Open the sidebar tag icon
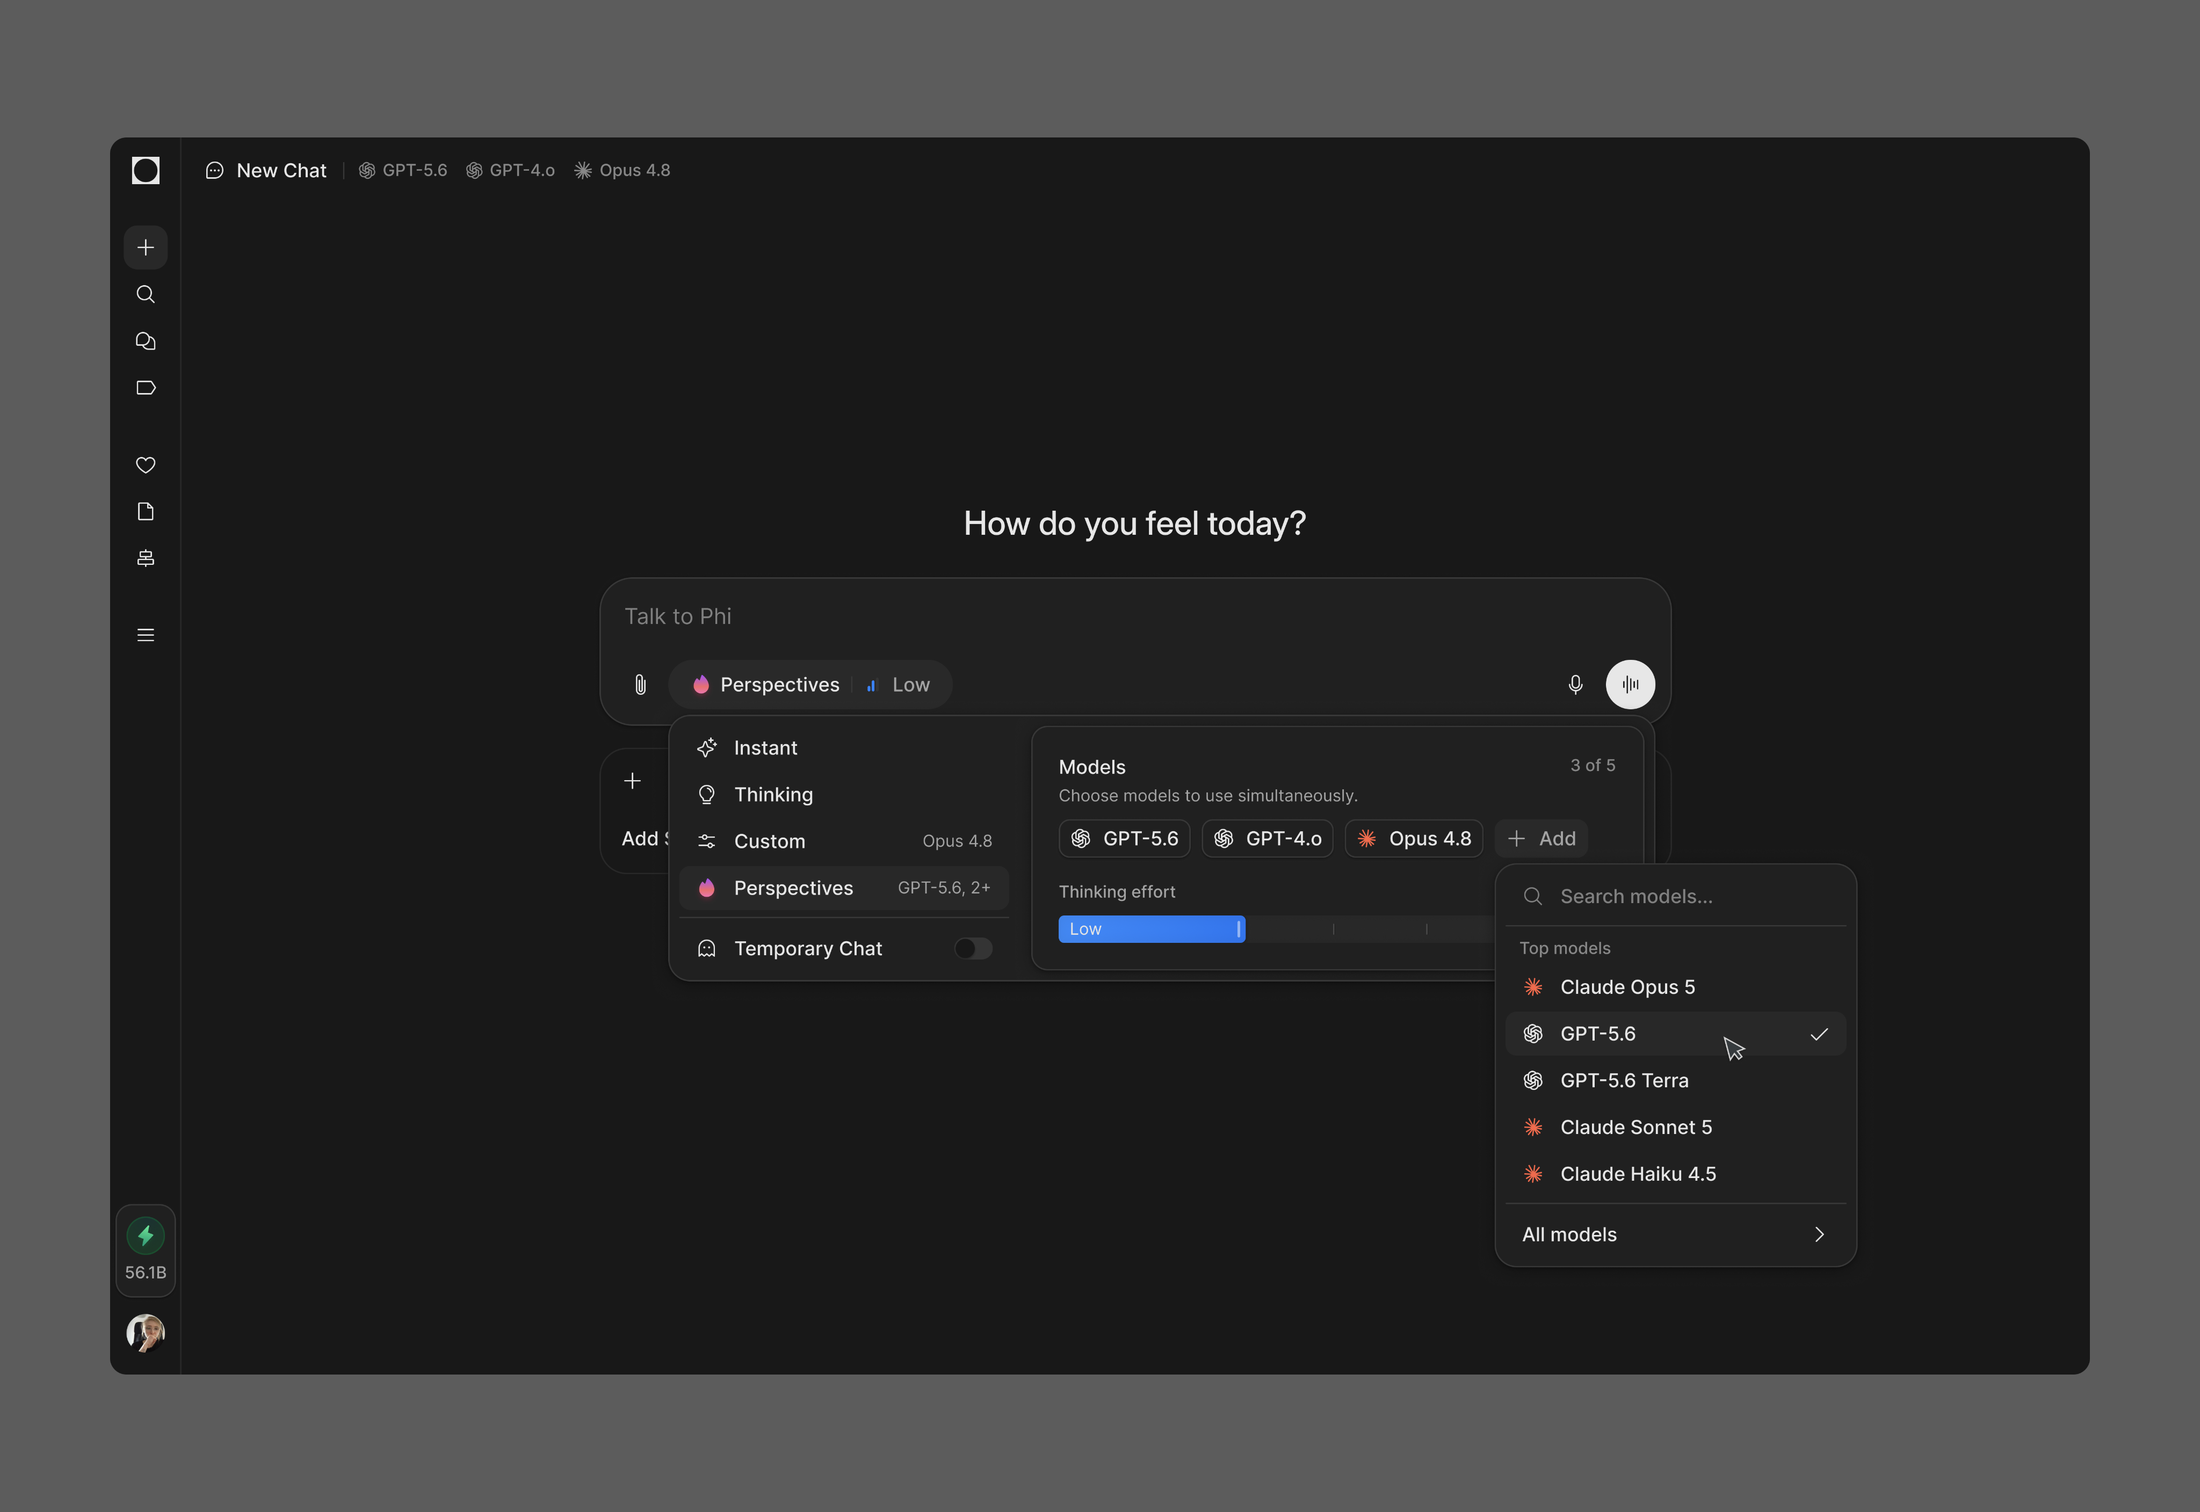Screen dimensions: 2200x1512 point(146,388)
